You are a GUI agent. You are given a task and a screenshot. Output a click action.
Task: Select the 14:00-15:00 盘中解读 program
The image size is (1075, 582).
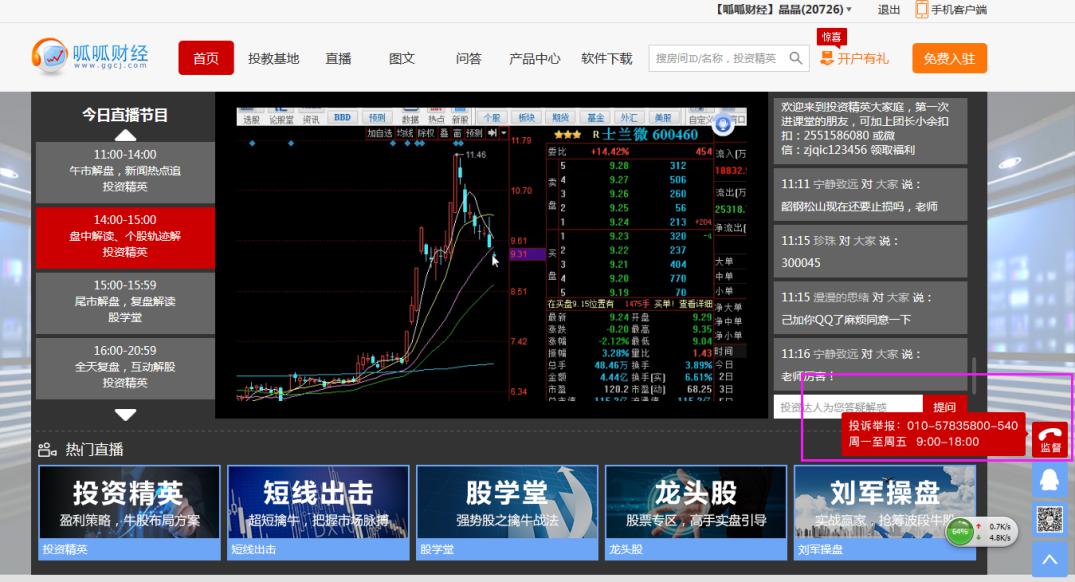click(x=125, y=236)
